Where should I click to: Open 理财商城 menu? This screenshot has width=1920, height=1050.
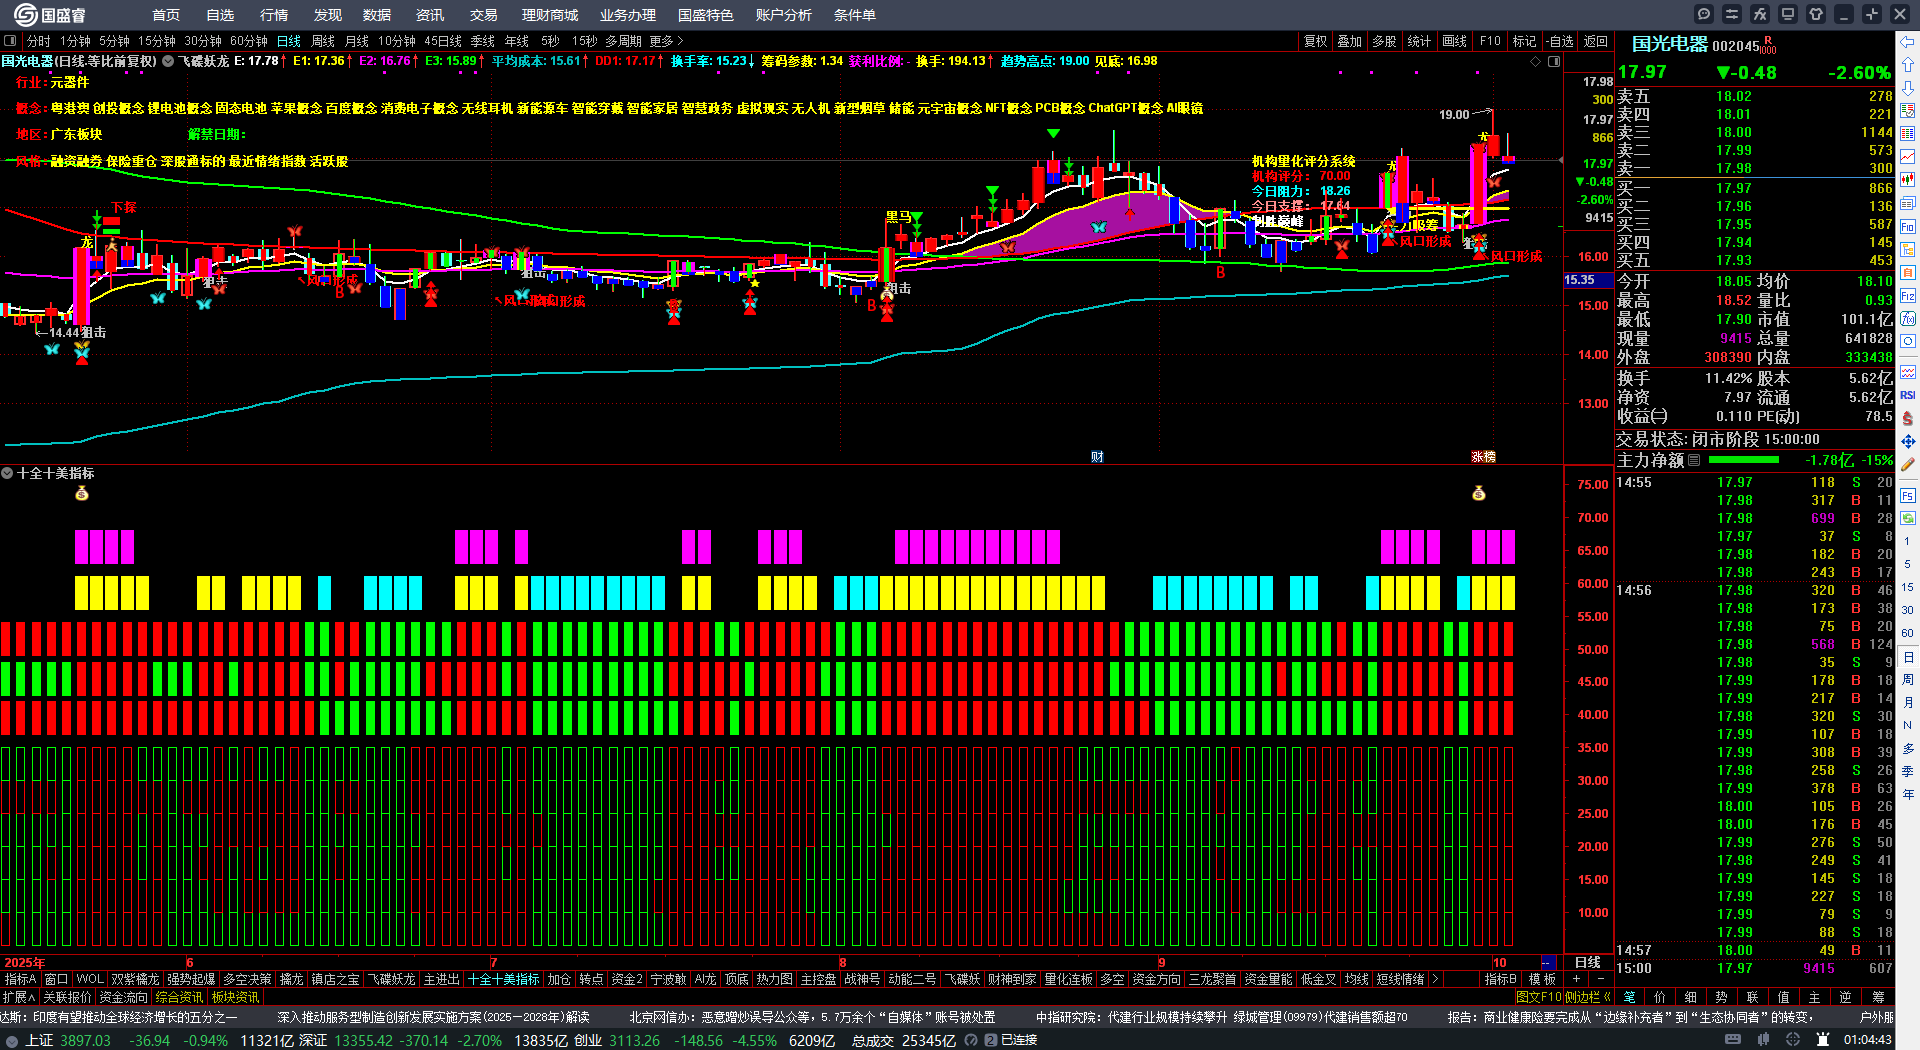tap(550, 15)
